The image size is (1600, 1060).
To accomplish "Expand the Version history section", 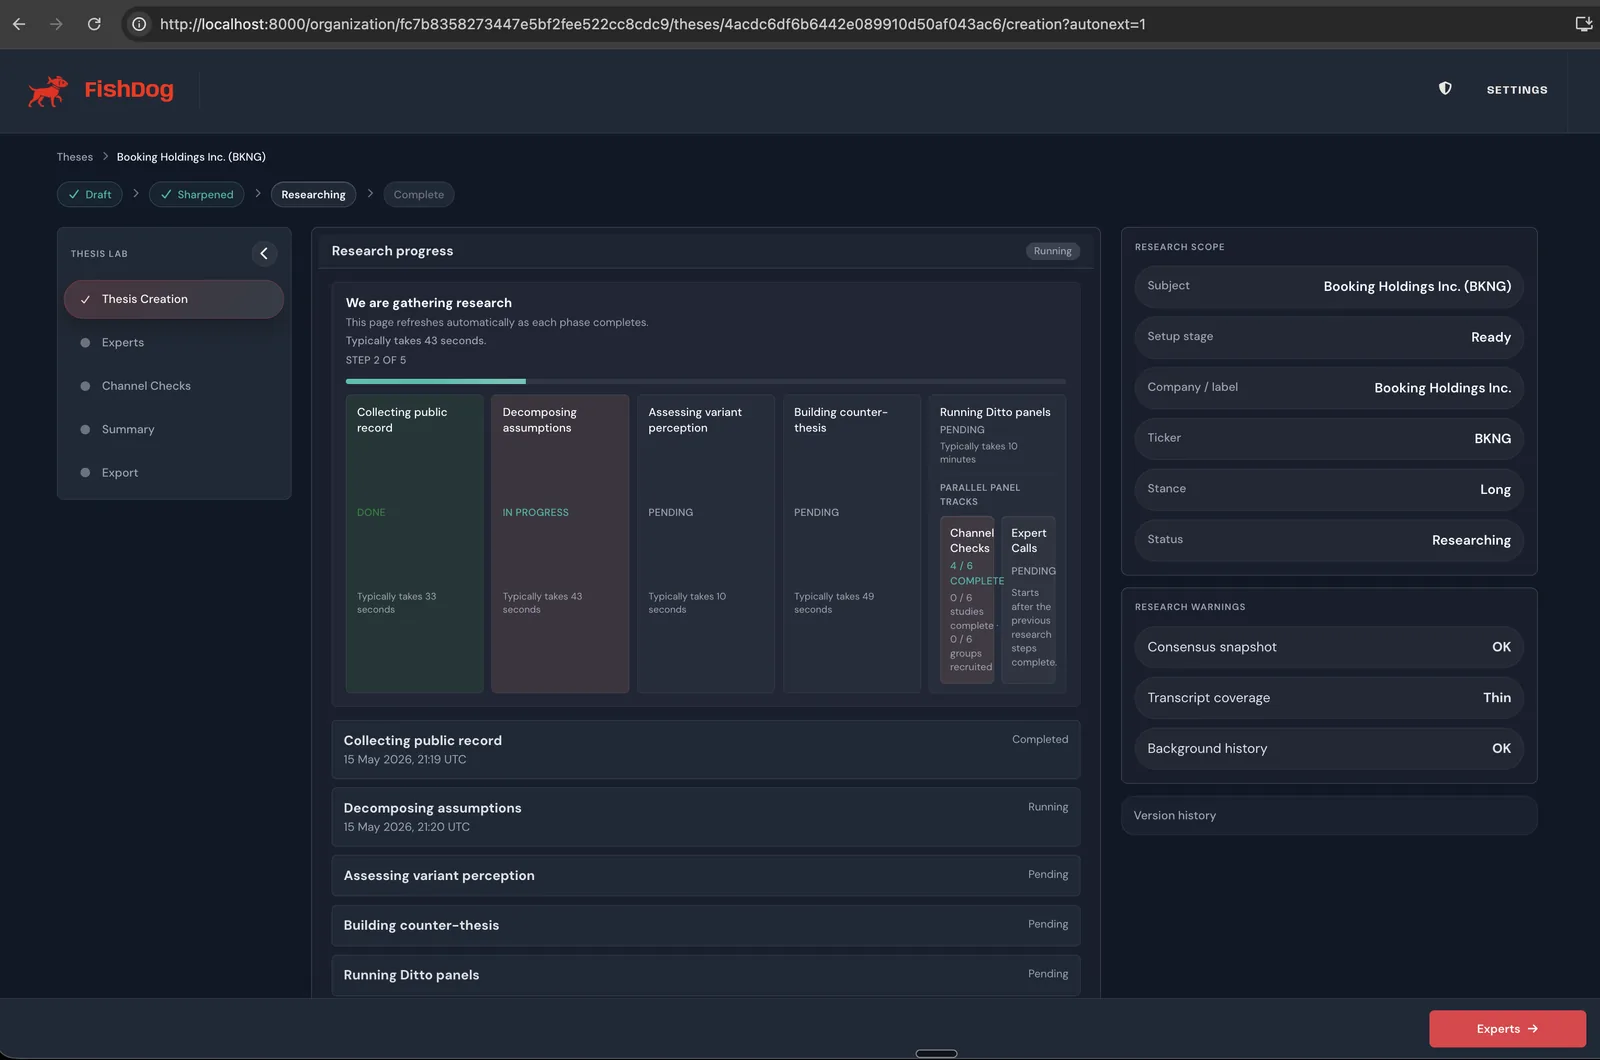I will coord(1329,816).
